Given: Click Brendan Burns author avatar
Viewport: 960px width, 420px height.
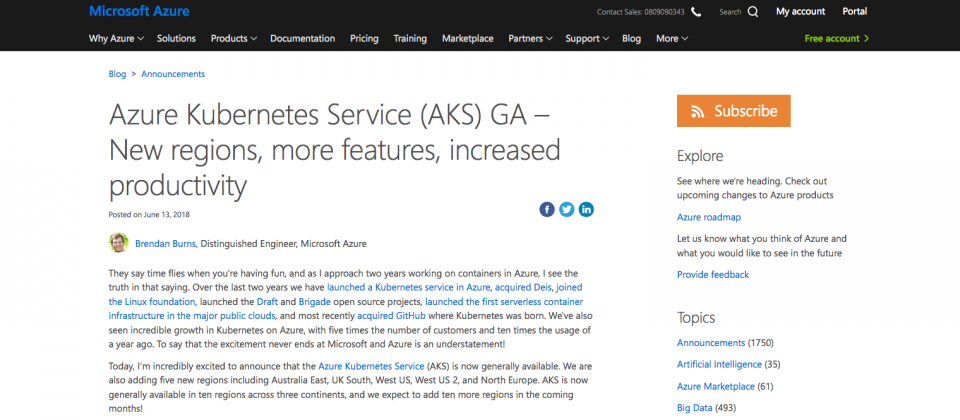Looking at the screenshot, I should pos(118,242).
